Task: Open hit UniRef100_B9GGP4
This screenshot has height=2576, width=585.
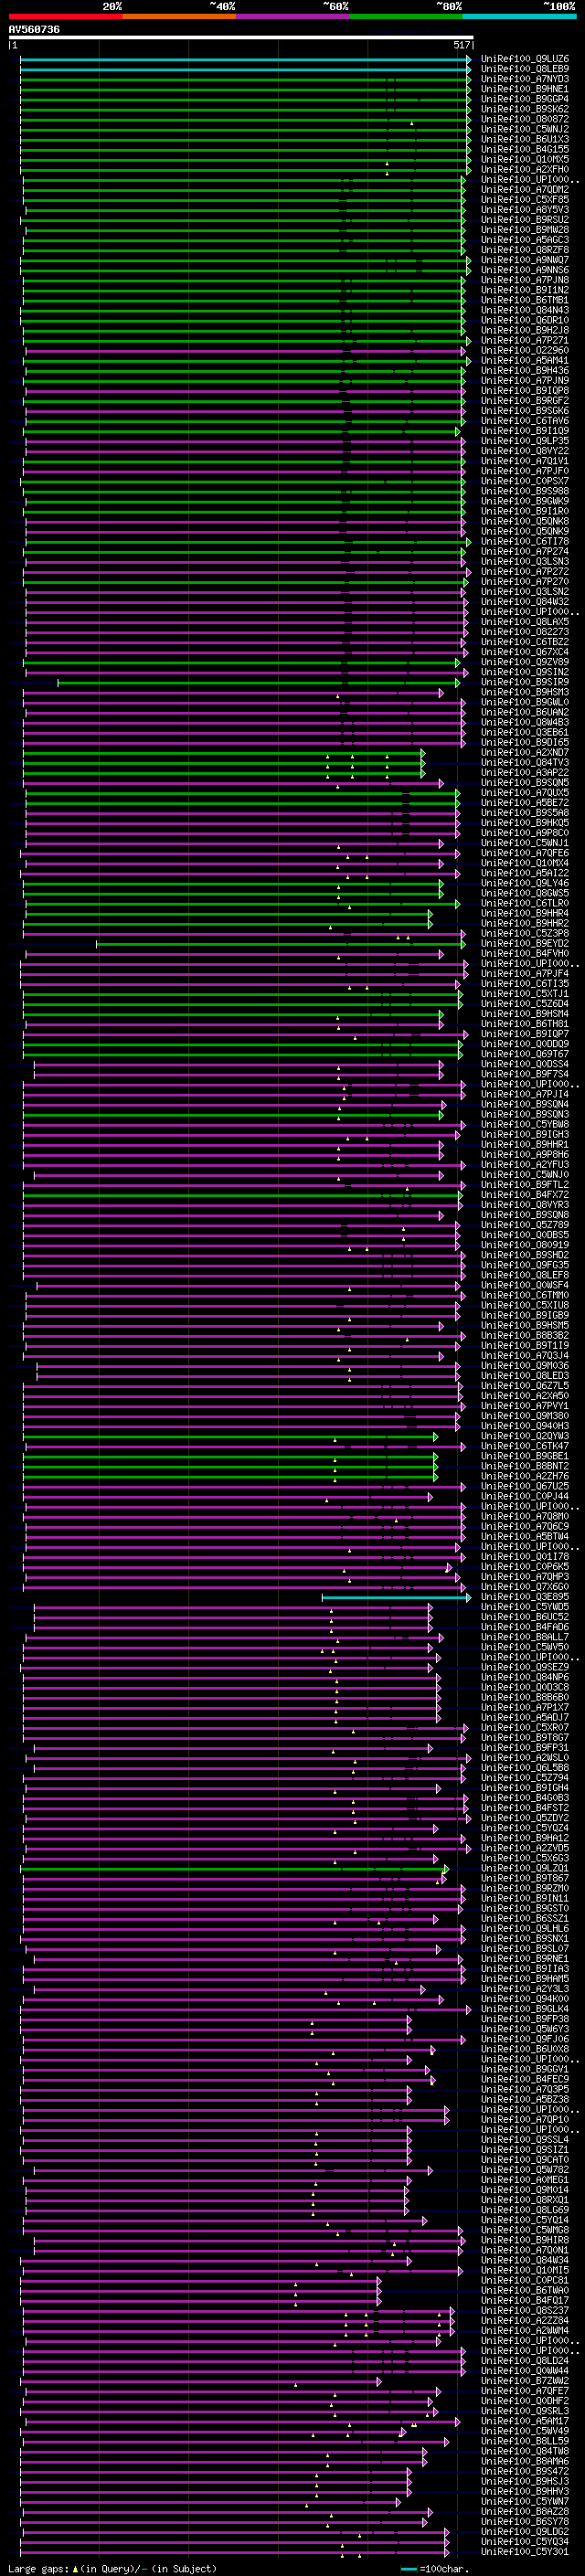Action: [525, 99]
